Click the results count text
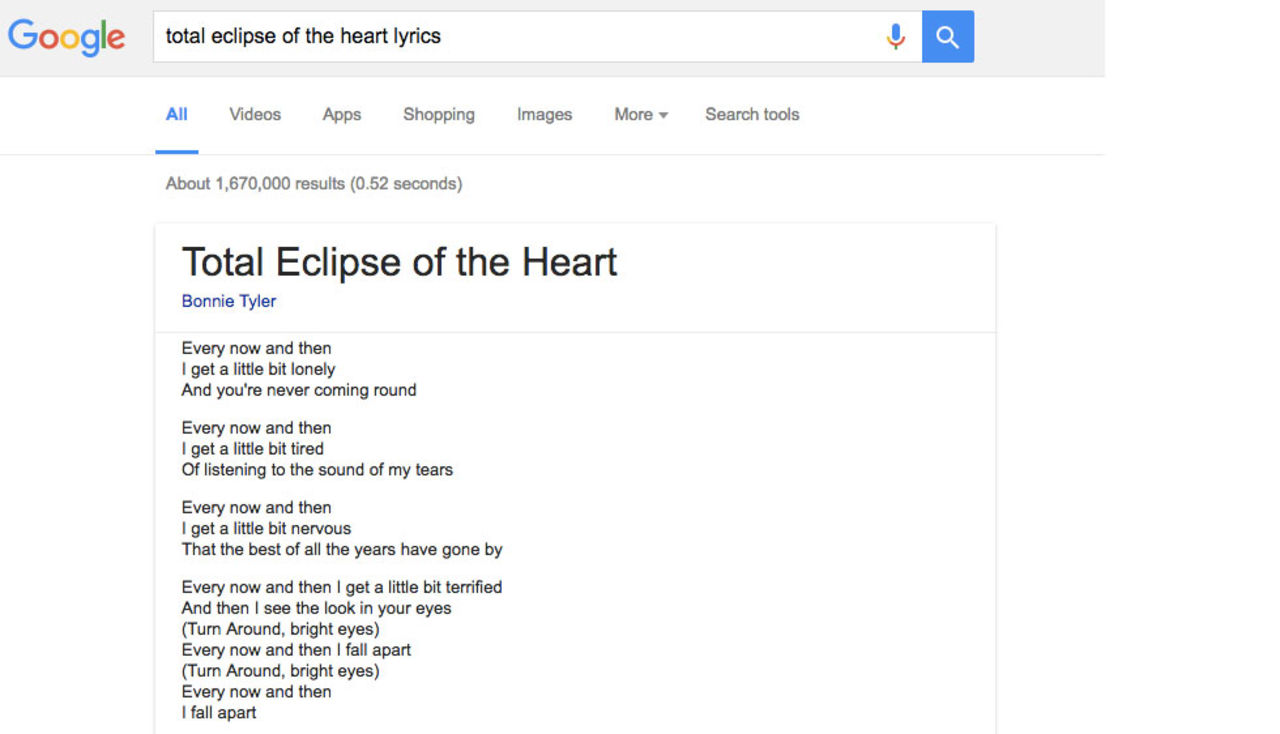This screenshot has height=734, width=1280. click(313, 184)
